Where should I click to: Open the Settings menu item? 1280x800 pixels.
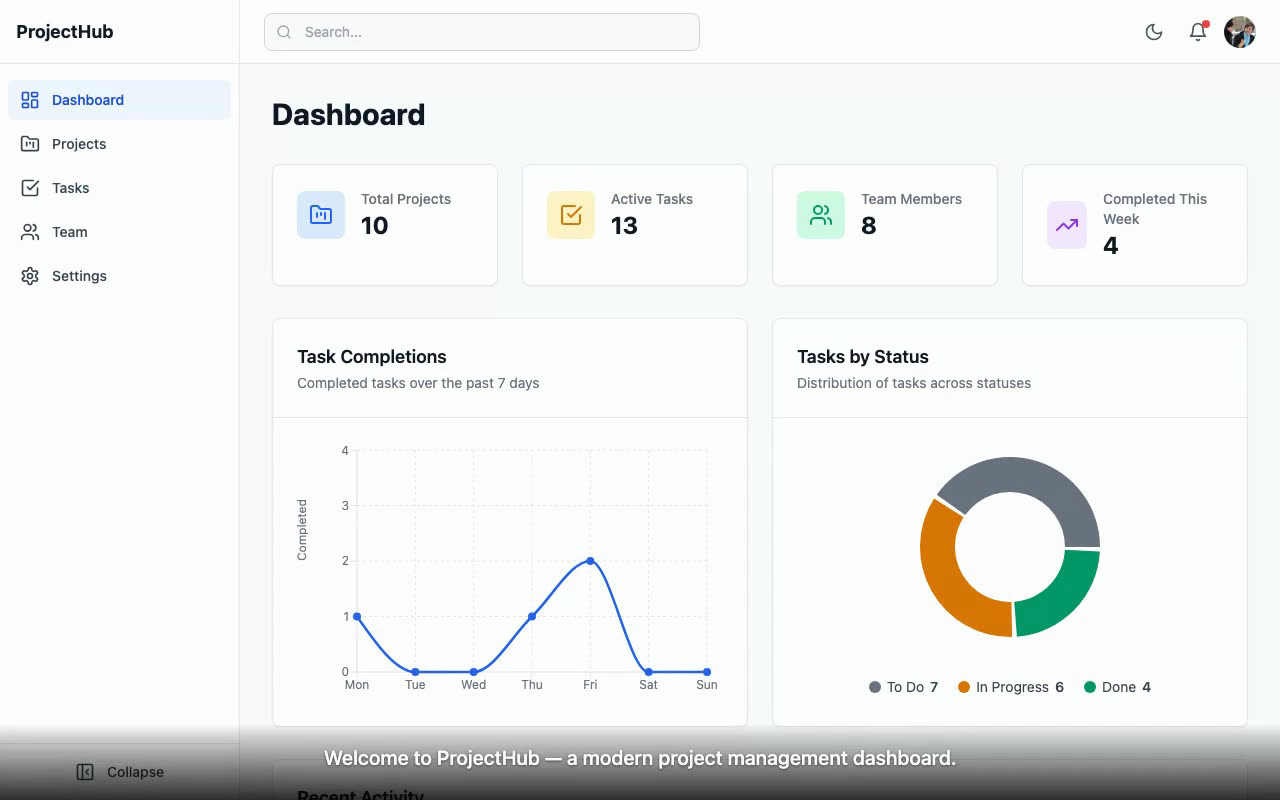pos(119,276)
